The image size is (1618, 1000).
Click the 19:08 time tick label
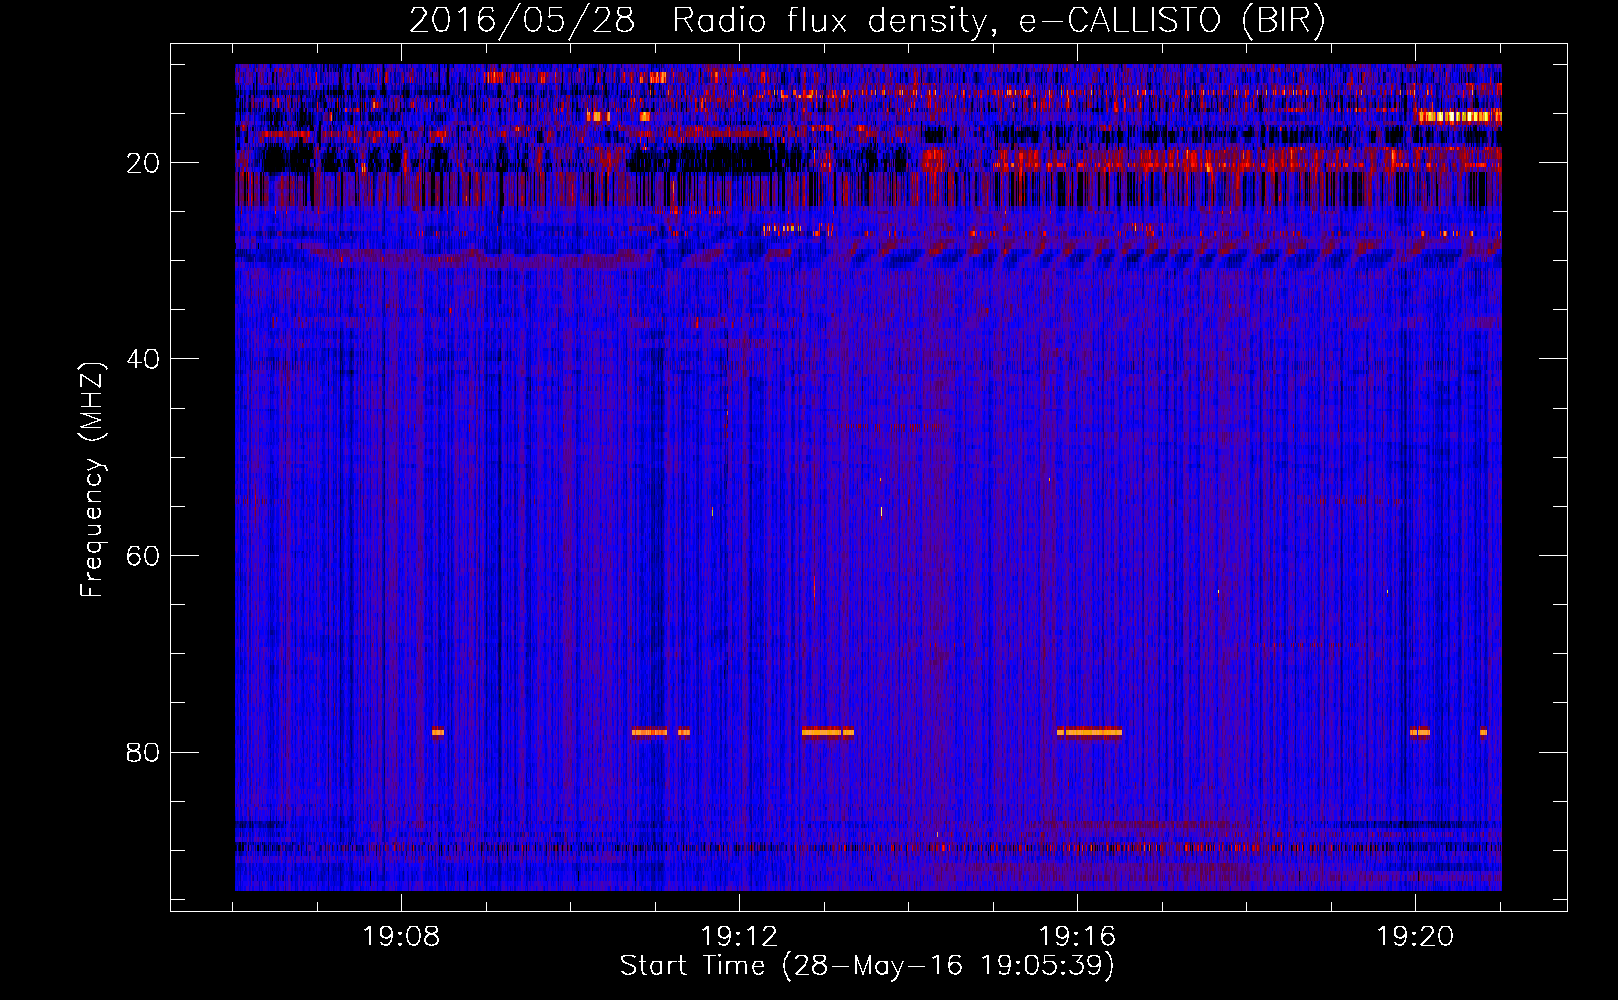[401, 937]
